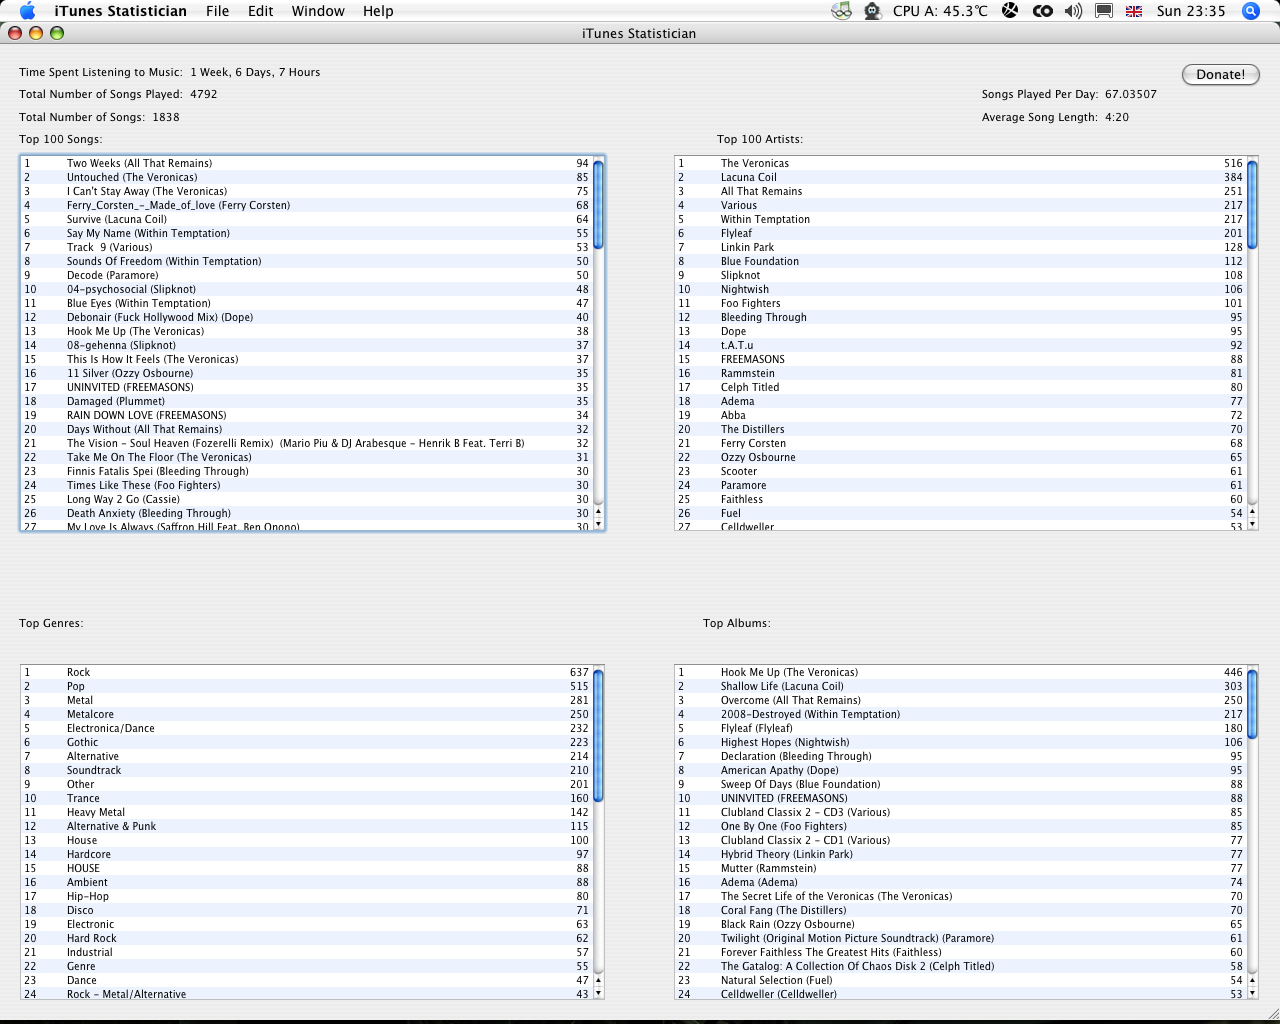
Task: Open the Help menu
Action: click(378, 11)
